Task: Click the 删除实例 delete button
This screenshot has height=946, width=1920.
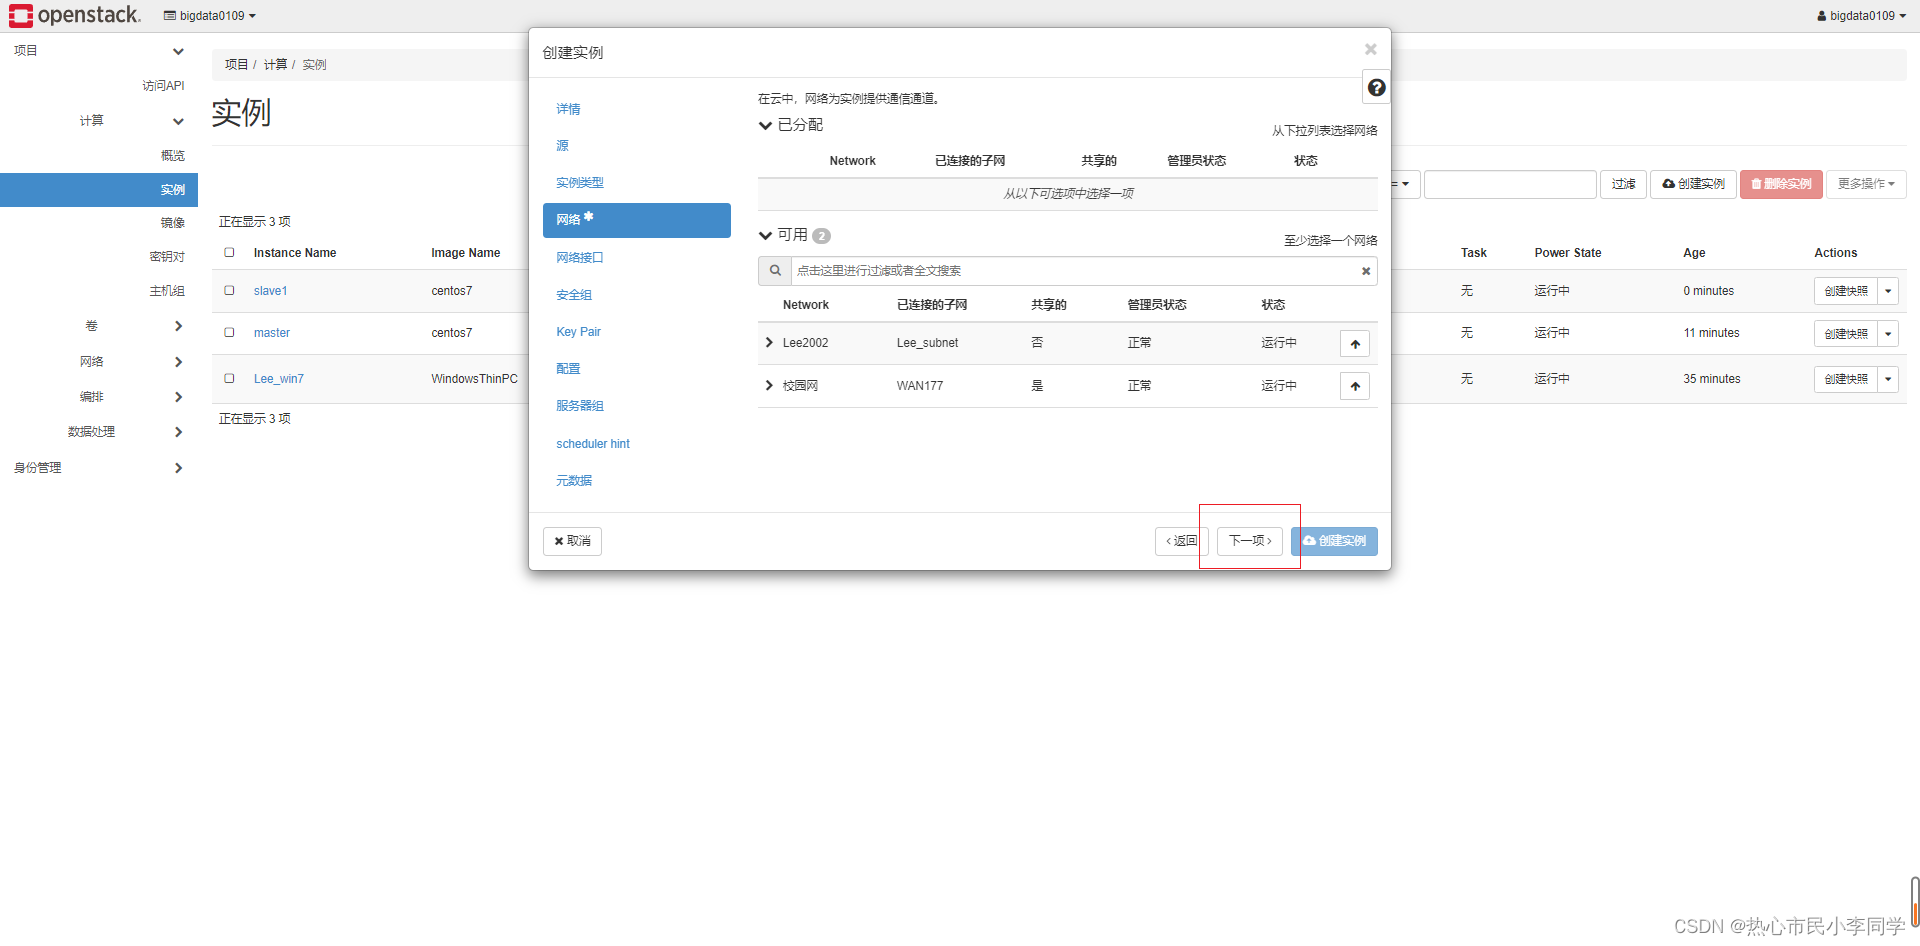Action: 1781,184
